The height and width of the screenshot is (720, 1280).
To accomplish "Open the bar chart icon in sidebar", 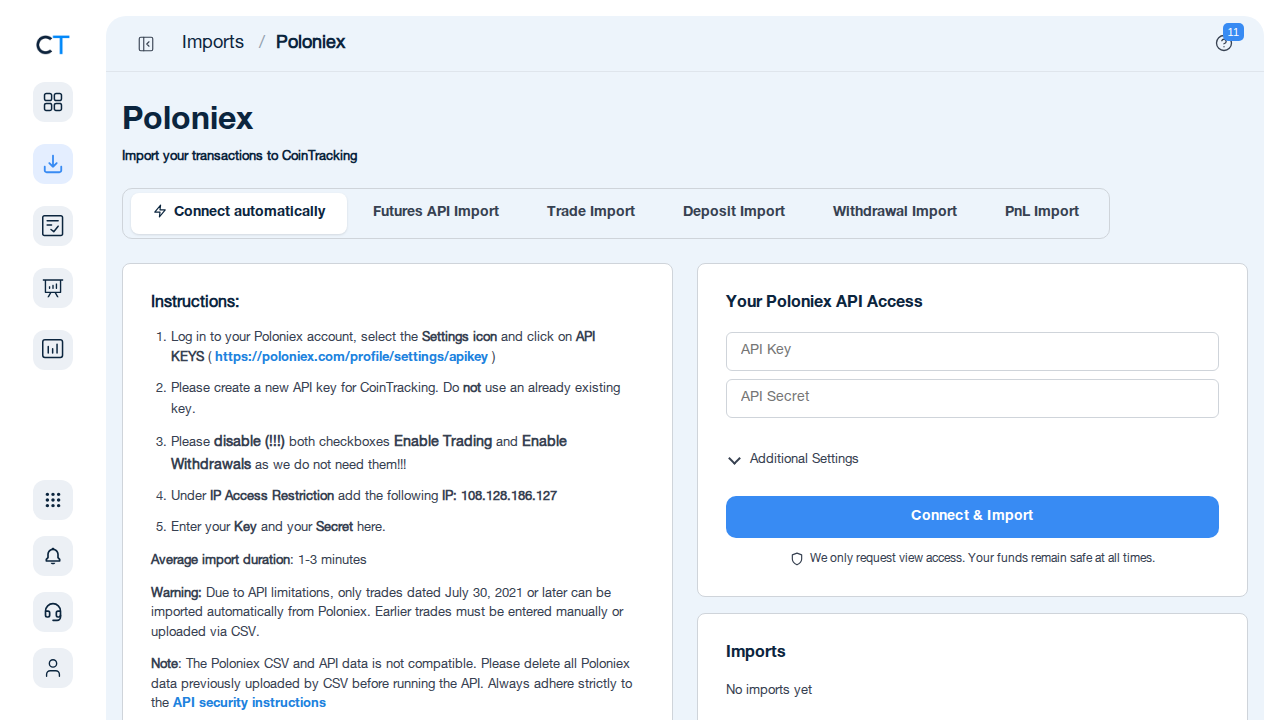I will pyautogui.click(x=53, y=350).
